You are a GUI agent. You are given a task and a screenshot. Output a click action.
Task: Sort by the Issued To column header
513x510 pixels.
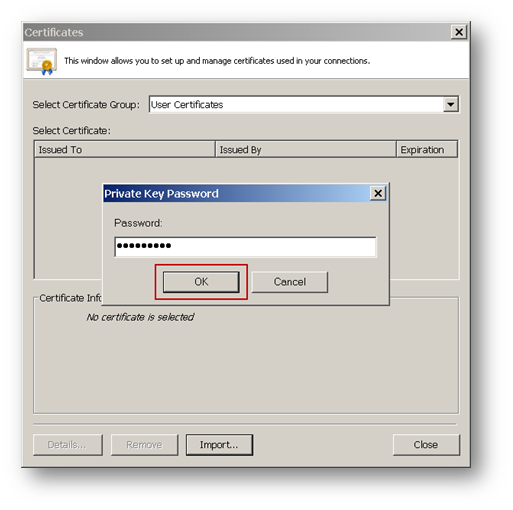[x=125, y=149]
